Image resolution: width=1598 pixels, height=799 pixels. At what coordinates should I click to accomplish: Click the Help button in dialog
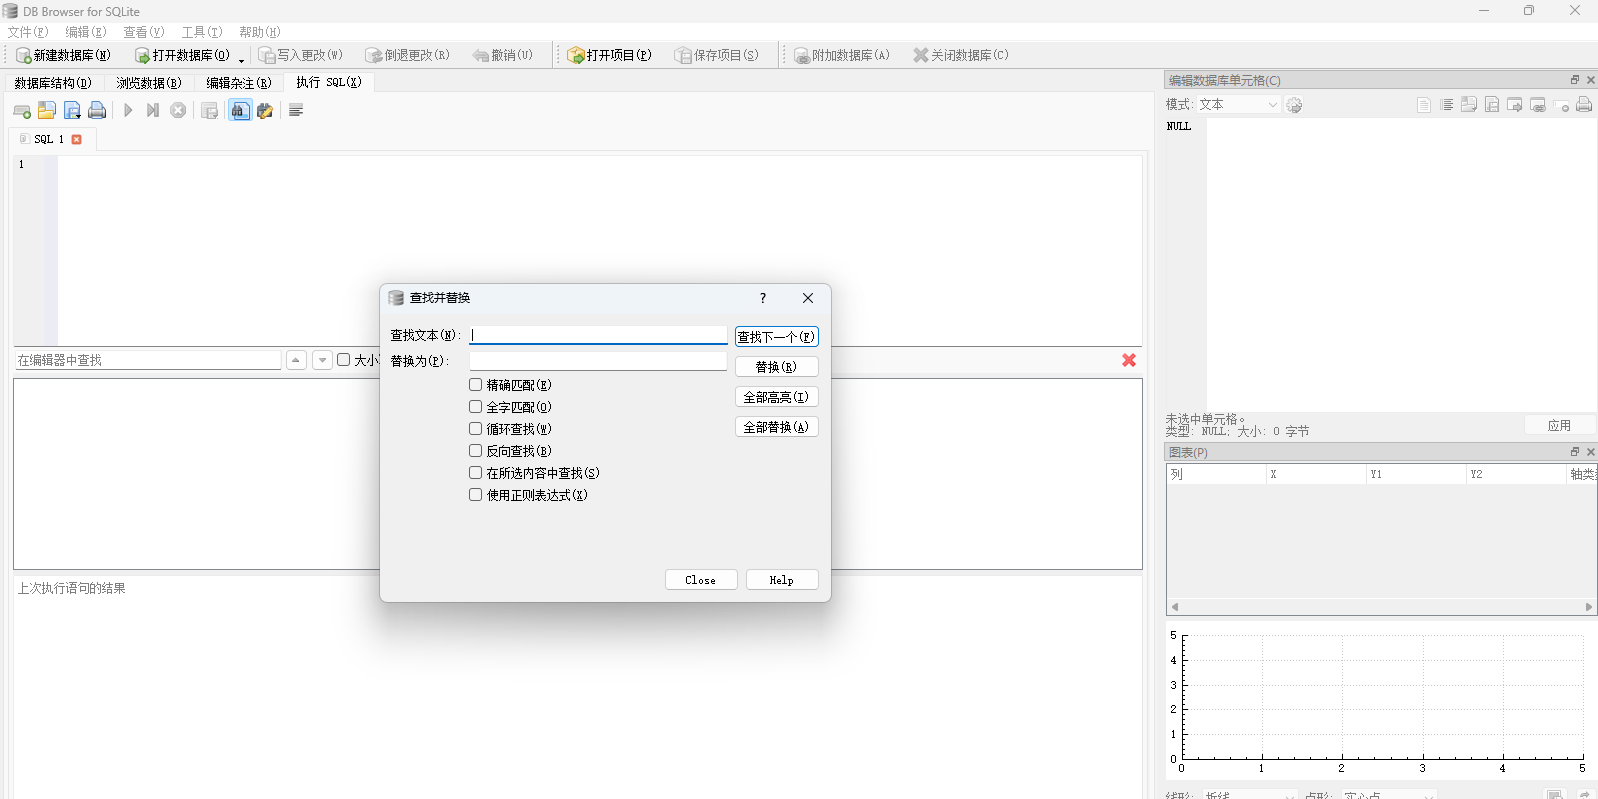point(782,580)
